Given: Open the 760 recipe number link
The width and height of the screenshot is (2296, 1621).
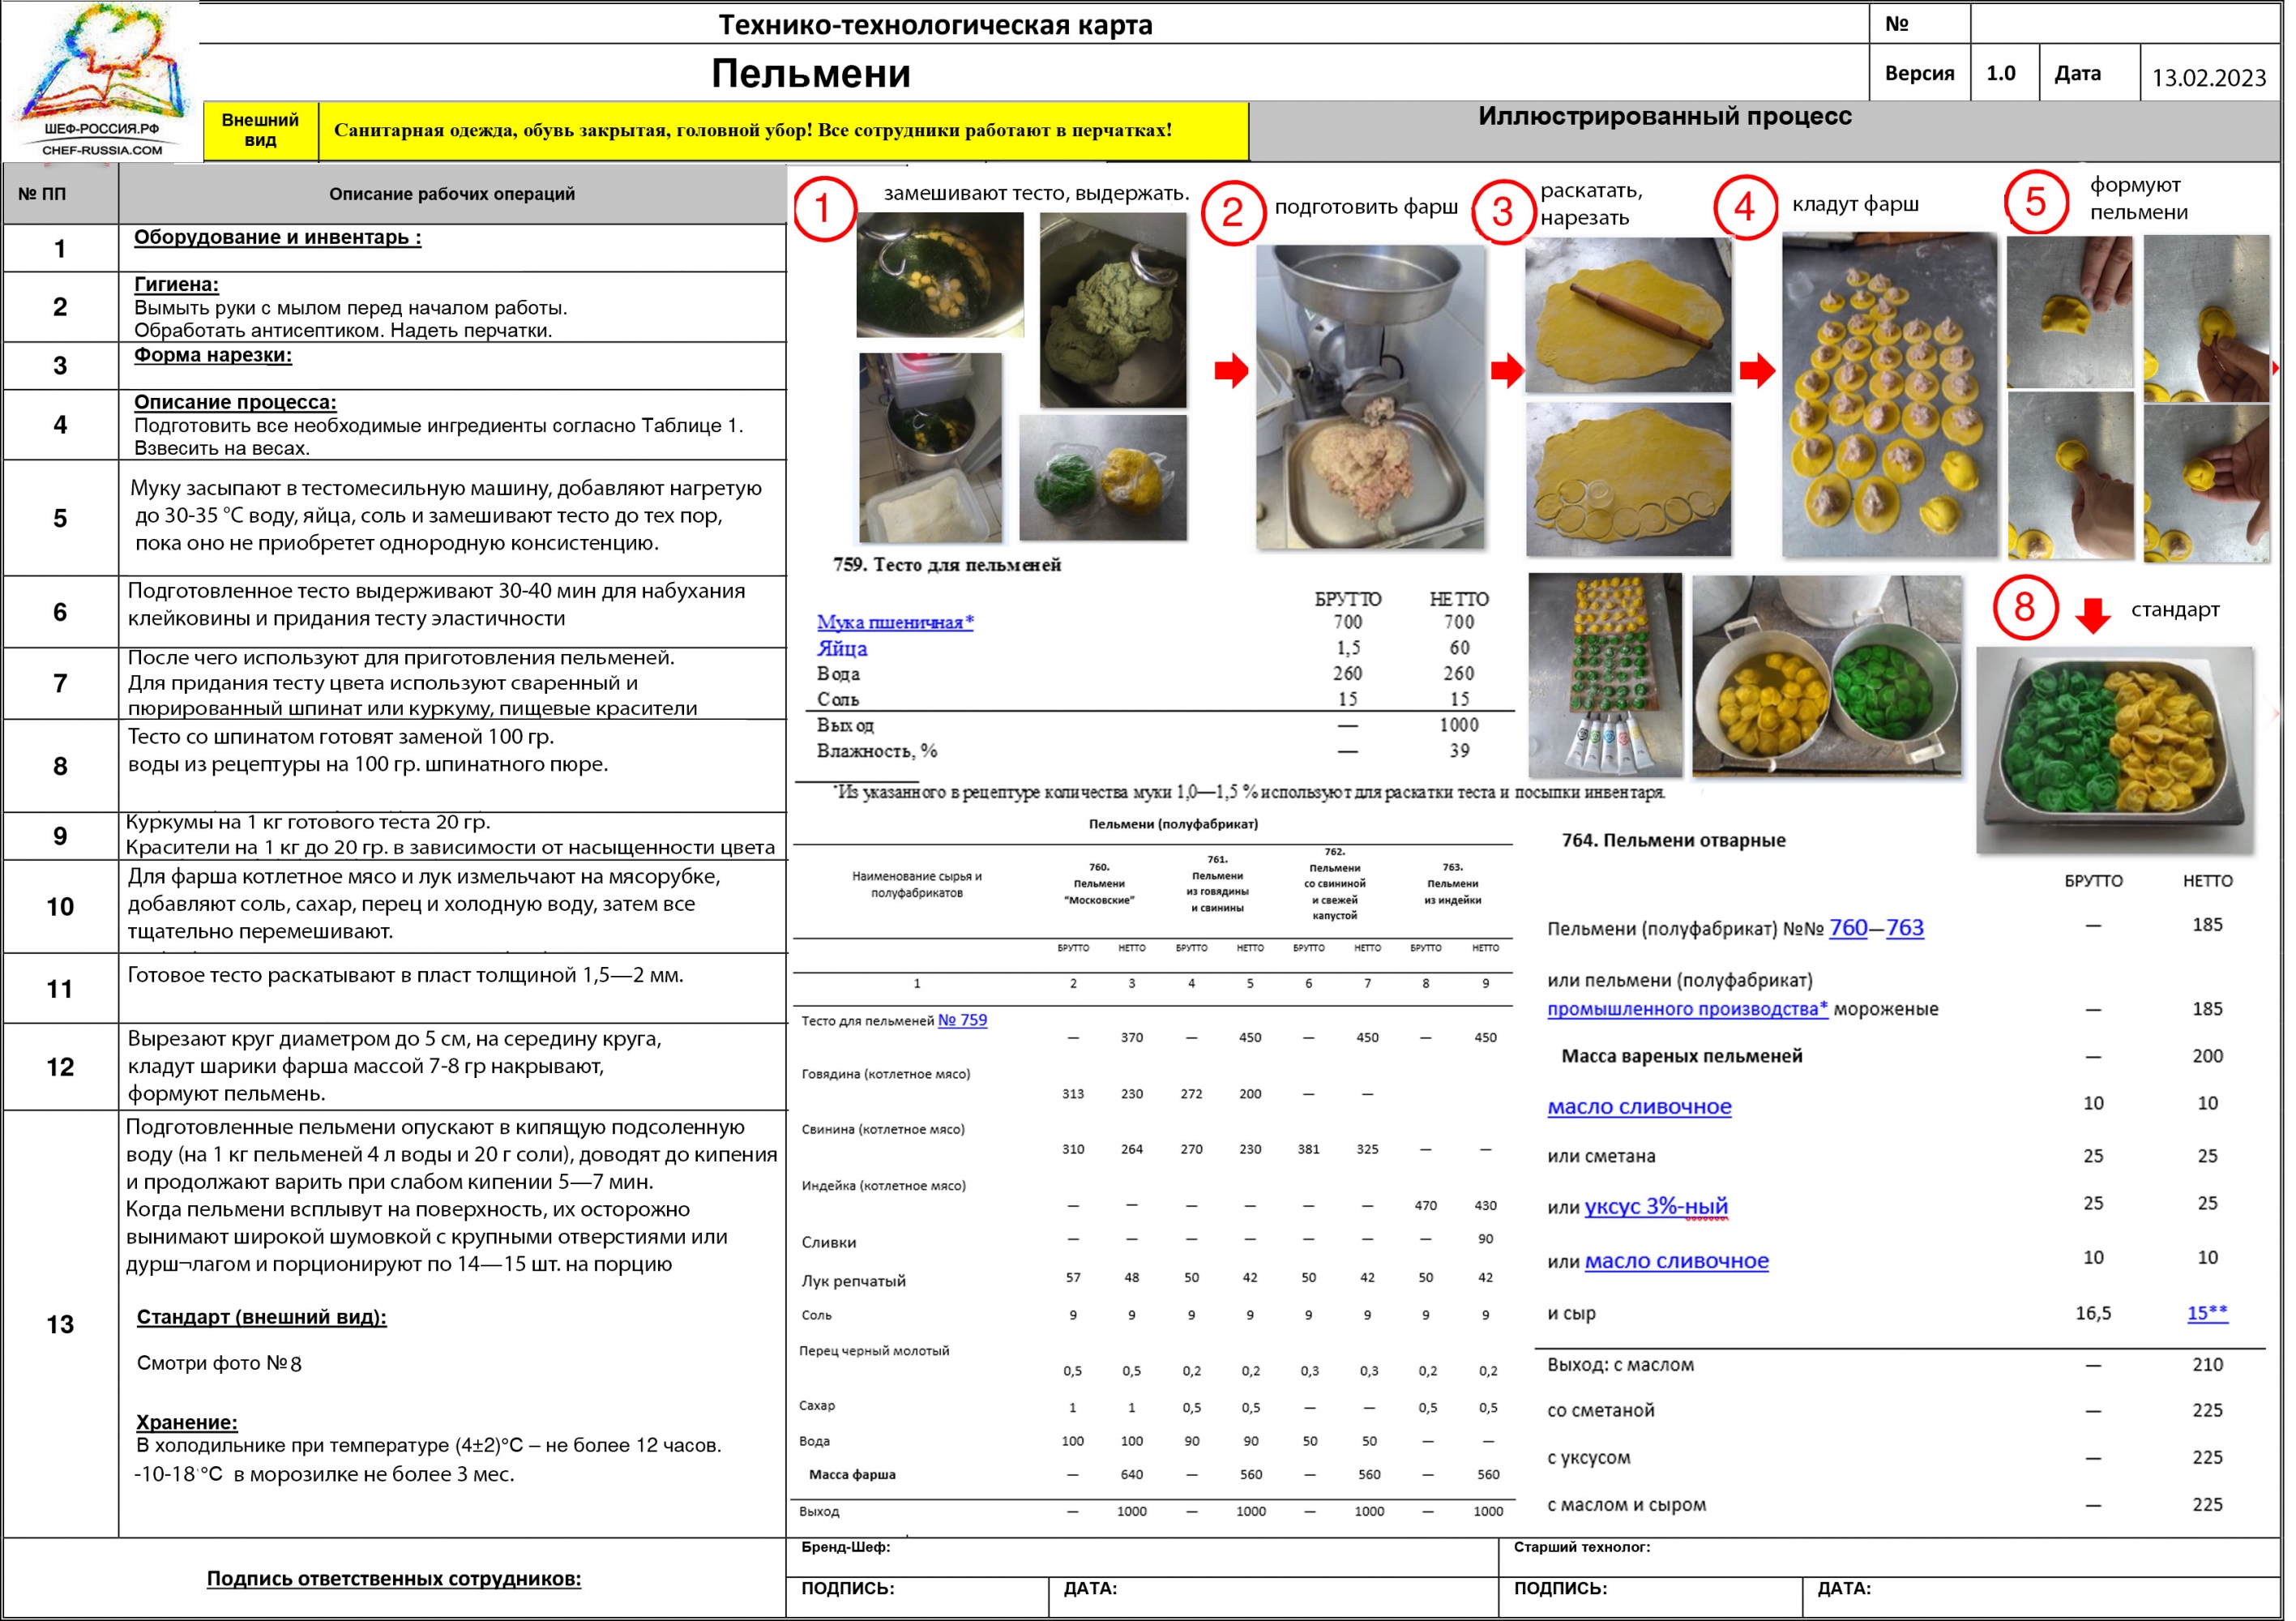Looking at the screenshot, I should [x=1849, y=928].
